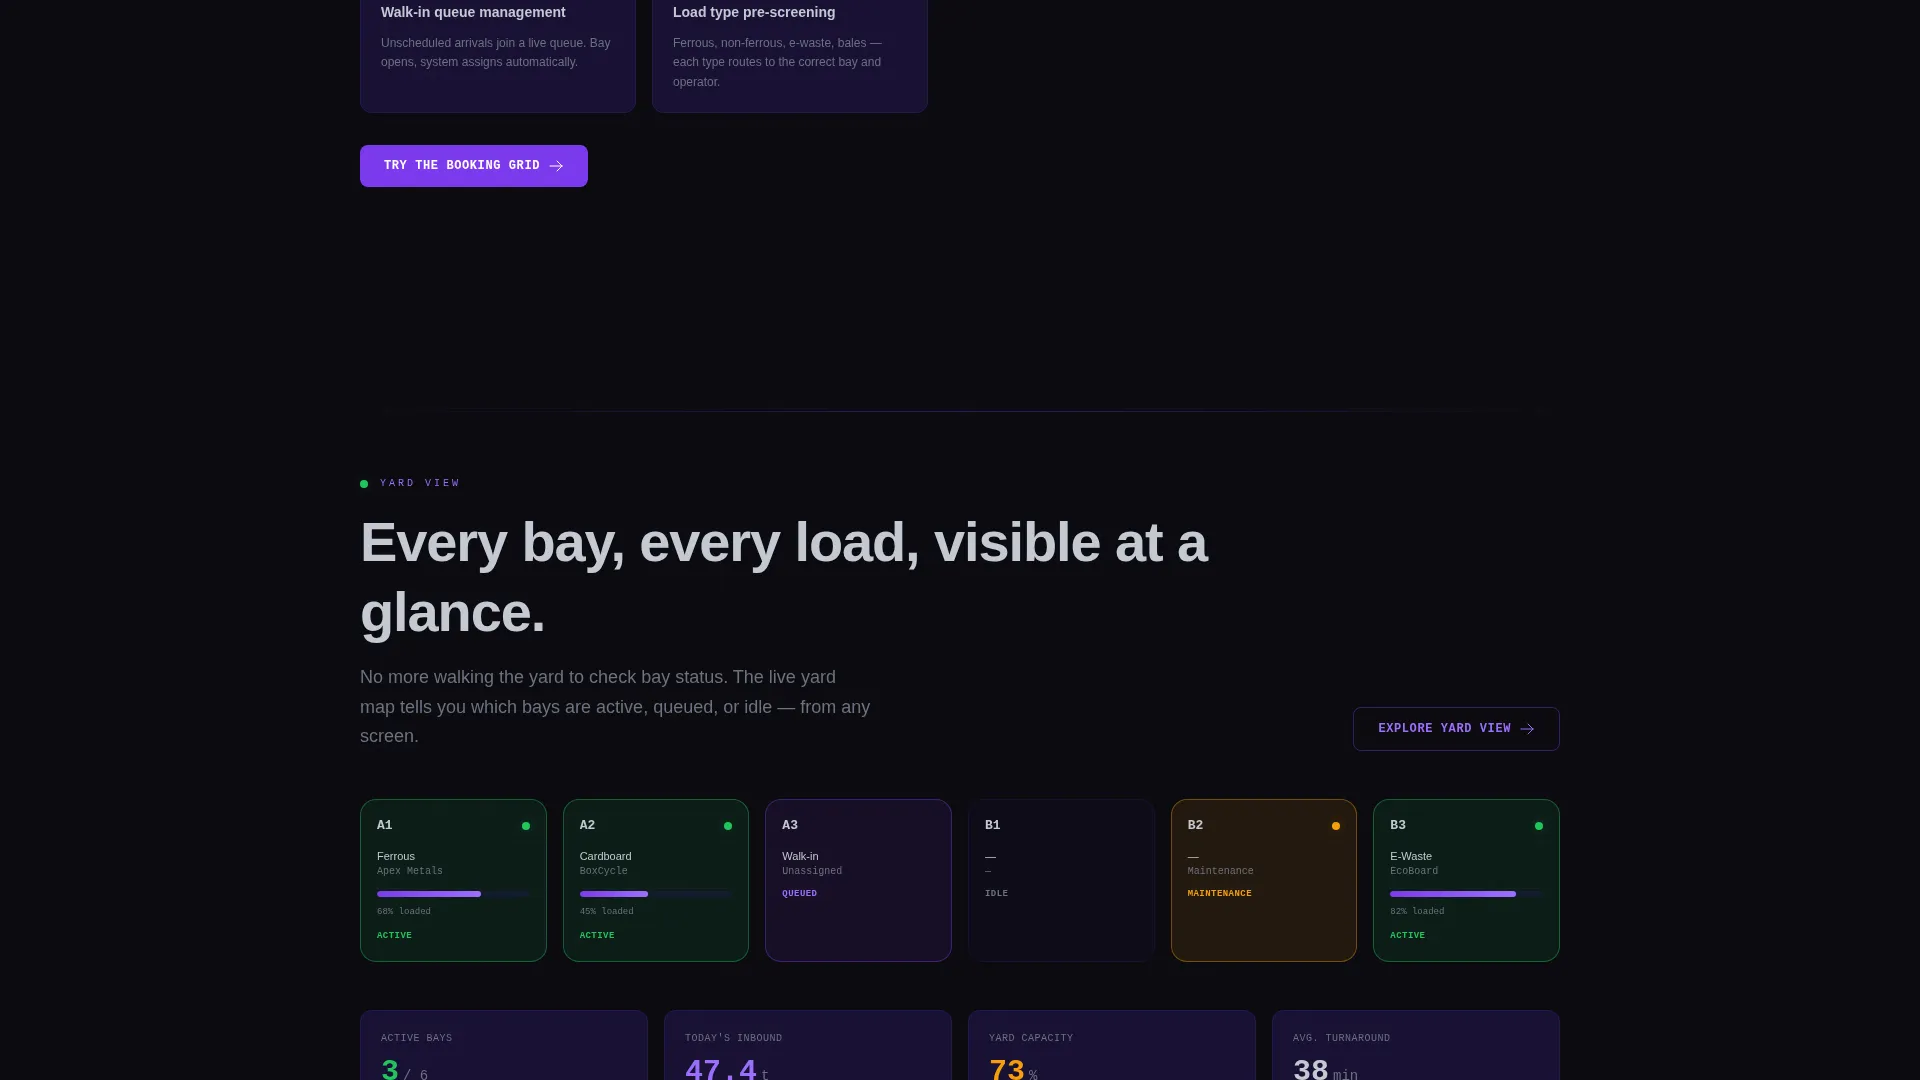Select the B2 Maintenance bay card
The height and width of the screenshot is (1080, 1920).
click(x=1264, y=880)
